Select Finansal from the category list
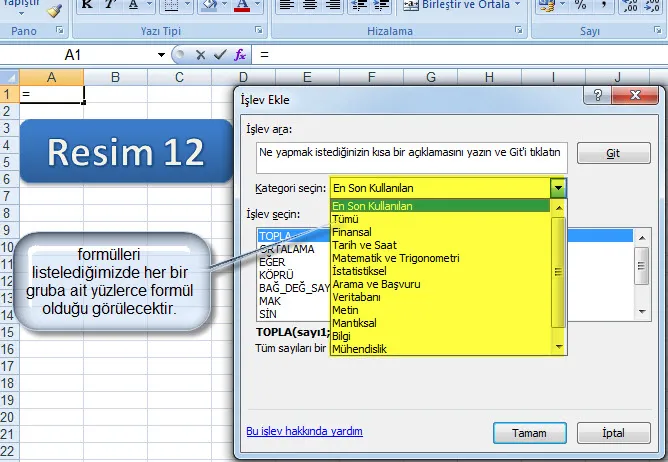This screenshot has height=462, width=668. 353,232
